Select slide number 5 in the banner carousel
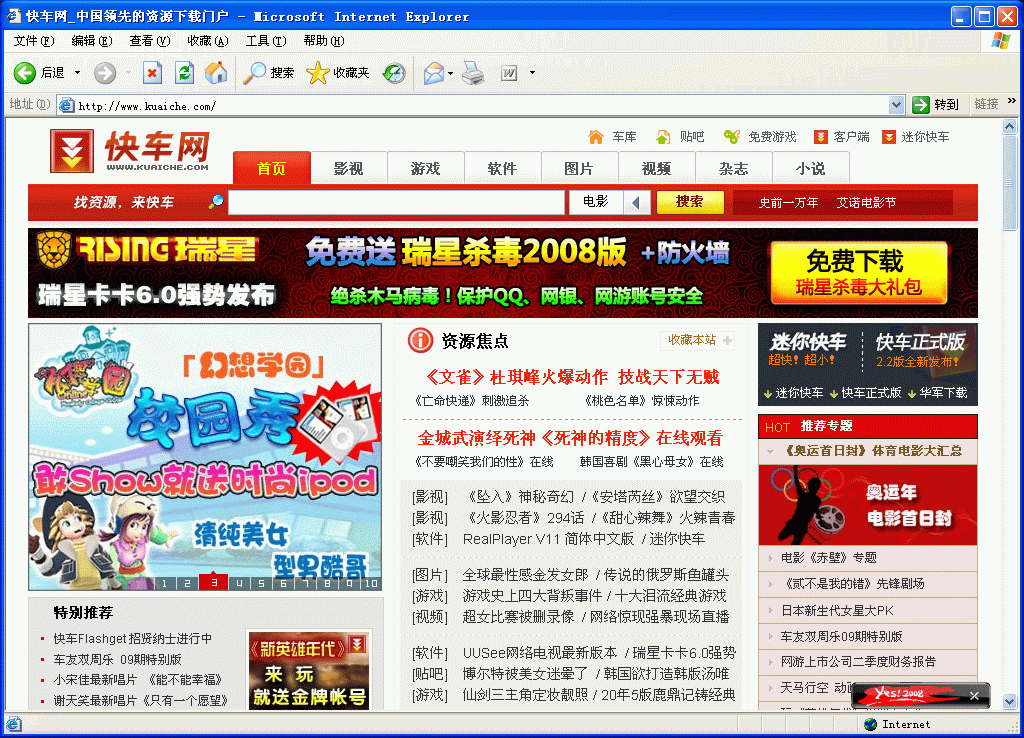Viewport: 1024px width, 738px height. coord(261,583)
